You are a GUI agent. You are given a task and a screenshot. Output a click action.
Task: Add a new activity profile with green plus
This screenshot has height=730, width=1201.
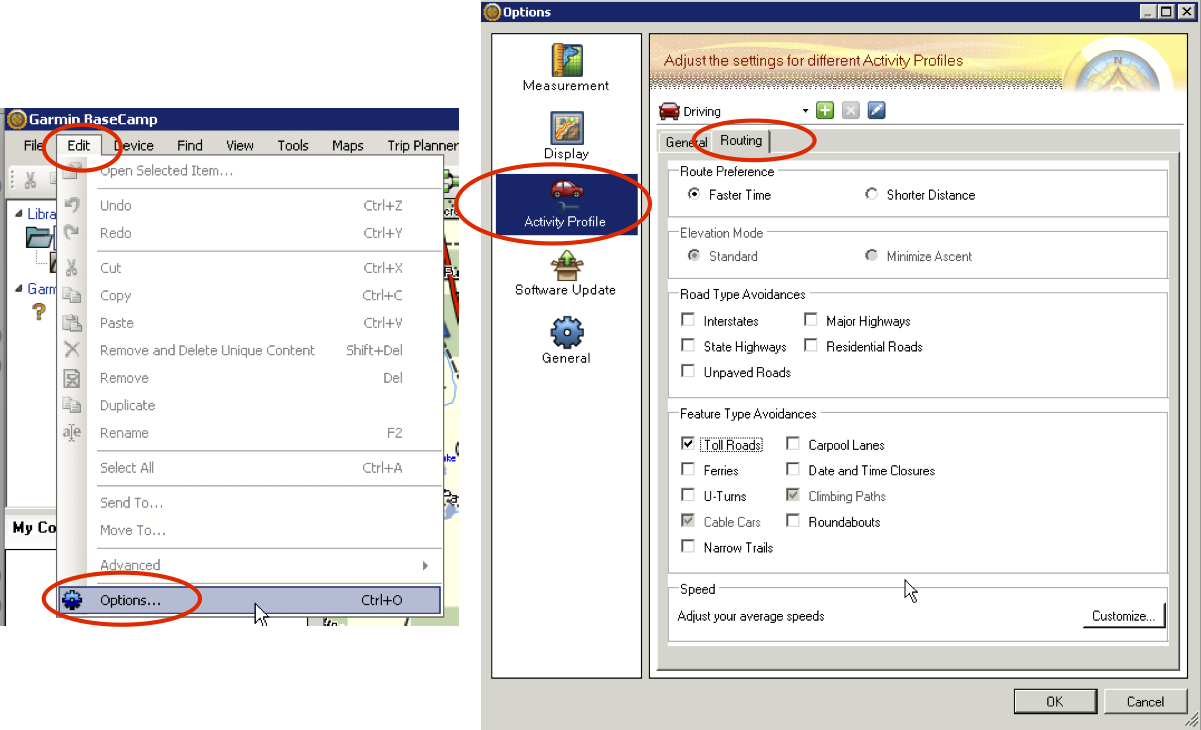pyautogui.click(x=825, y=111)
